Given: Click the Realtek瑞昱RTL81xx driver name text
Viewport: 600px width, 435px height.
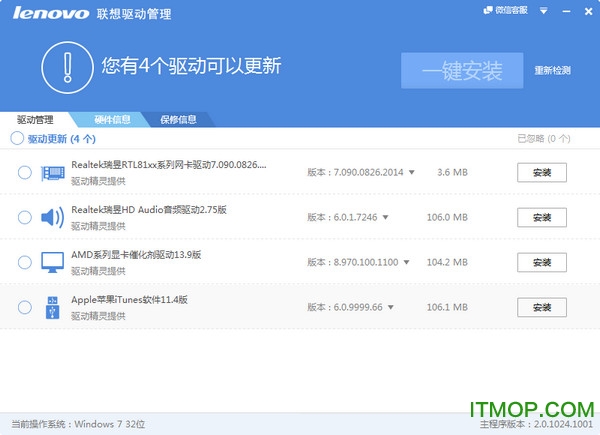Looking at the screenshot, I should pos(169,165).
